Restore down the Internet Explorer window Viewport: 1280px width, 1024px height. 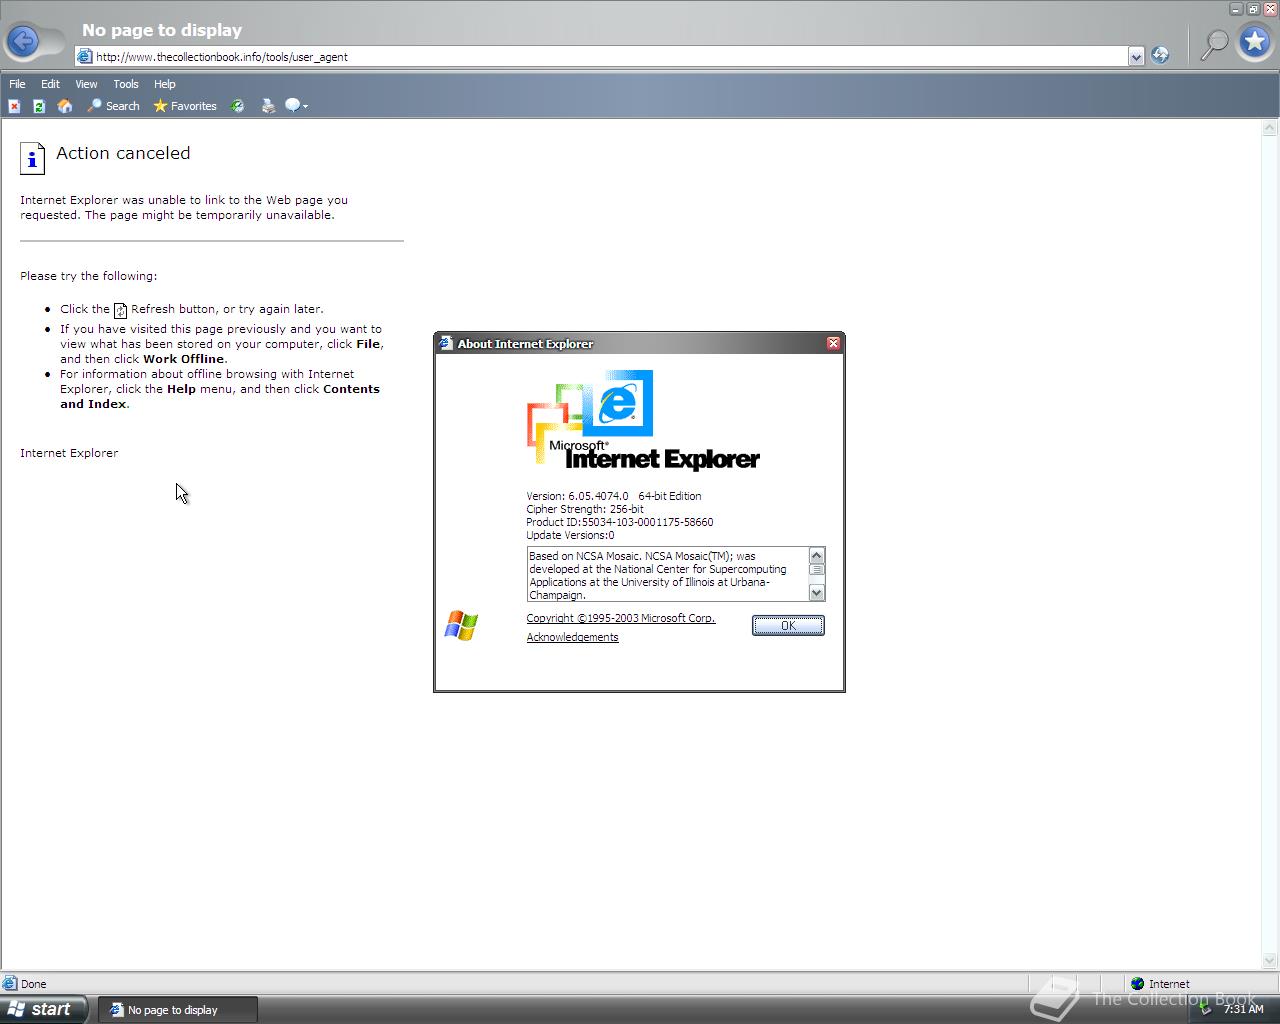click(x=1252, y=9)
